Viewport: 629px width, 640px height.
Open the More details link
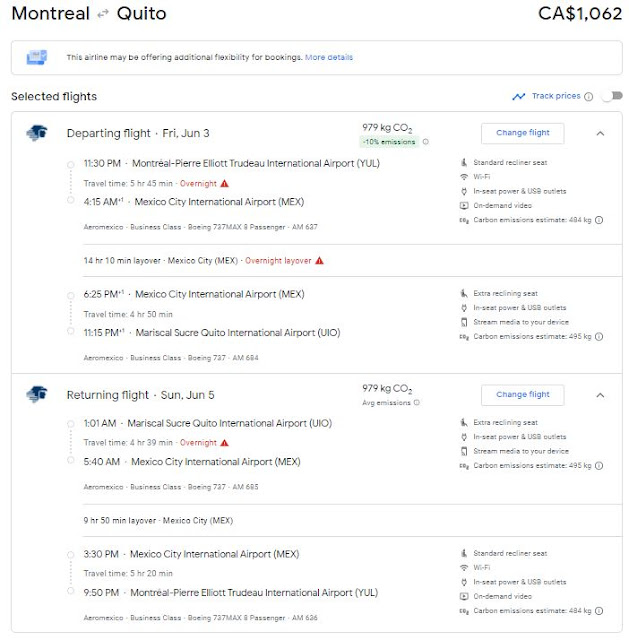coord(329,57)
